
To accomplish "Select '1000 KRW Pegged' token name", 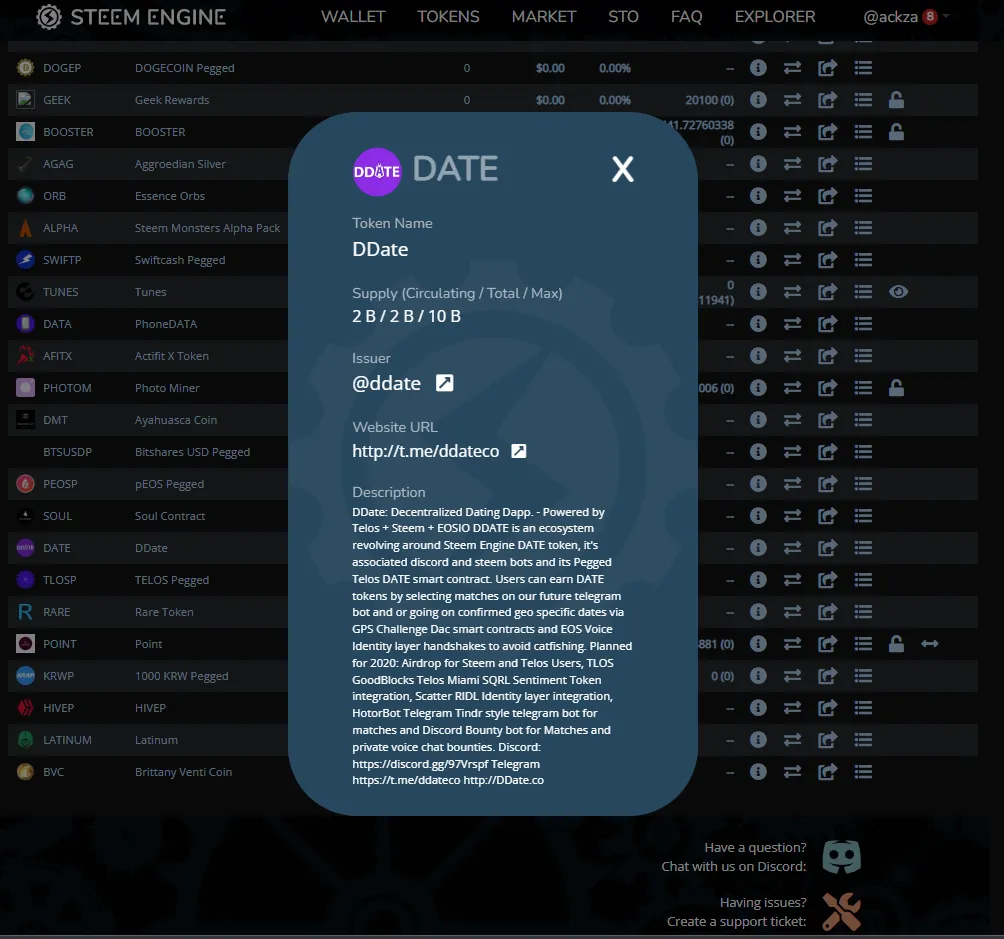I will point(181,676).
